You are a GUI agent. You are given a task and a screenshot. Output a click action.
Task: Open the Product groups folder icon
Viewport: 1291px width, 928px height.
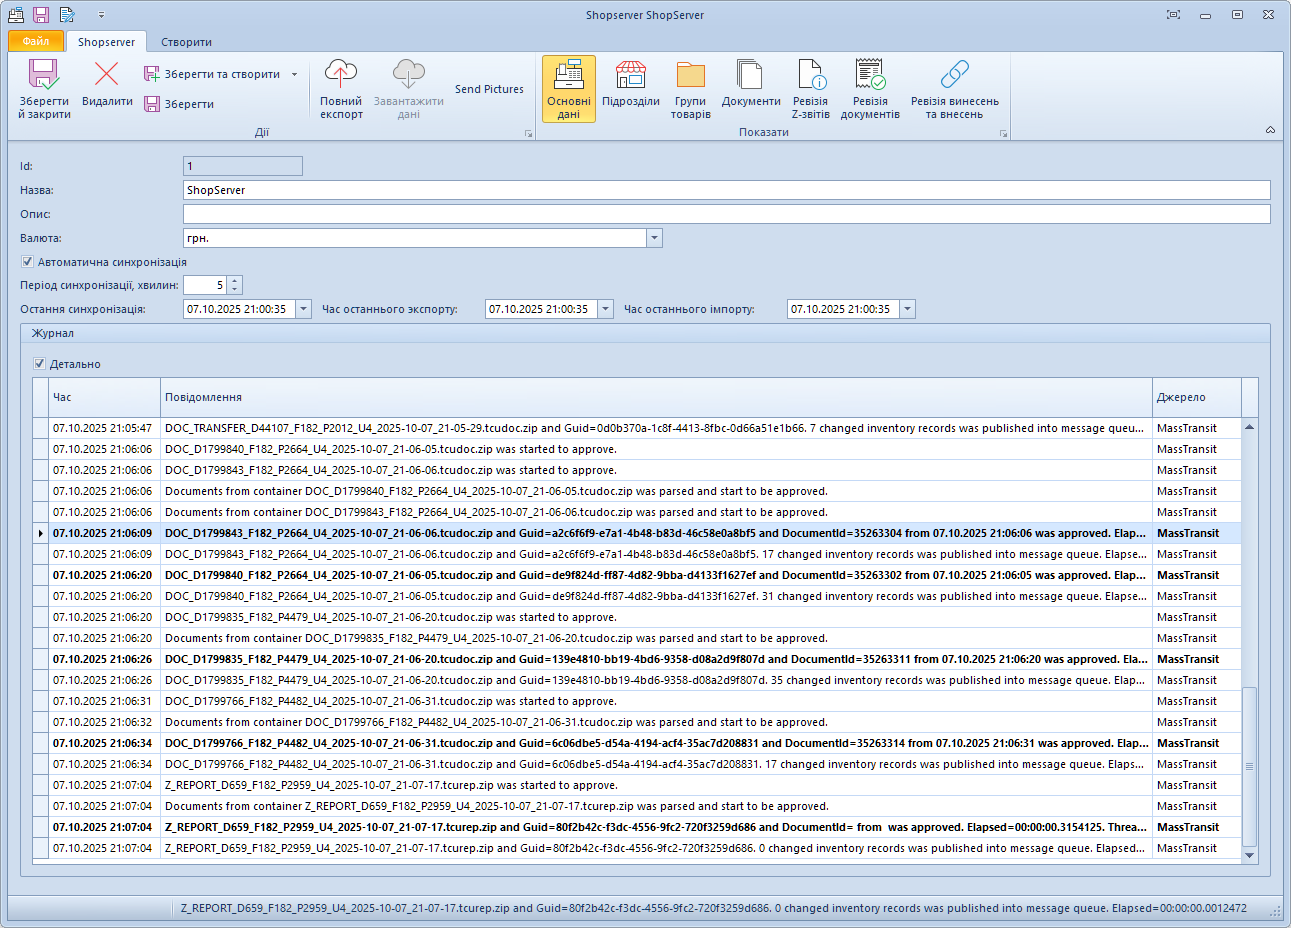point(690,76)
